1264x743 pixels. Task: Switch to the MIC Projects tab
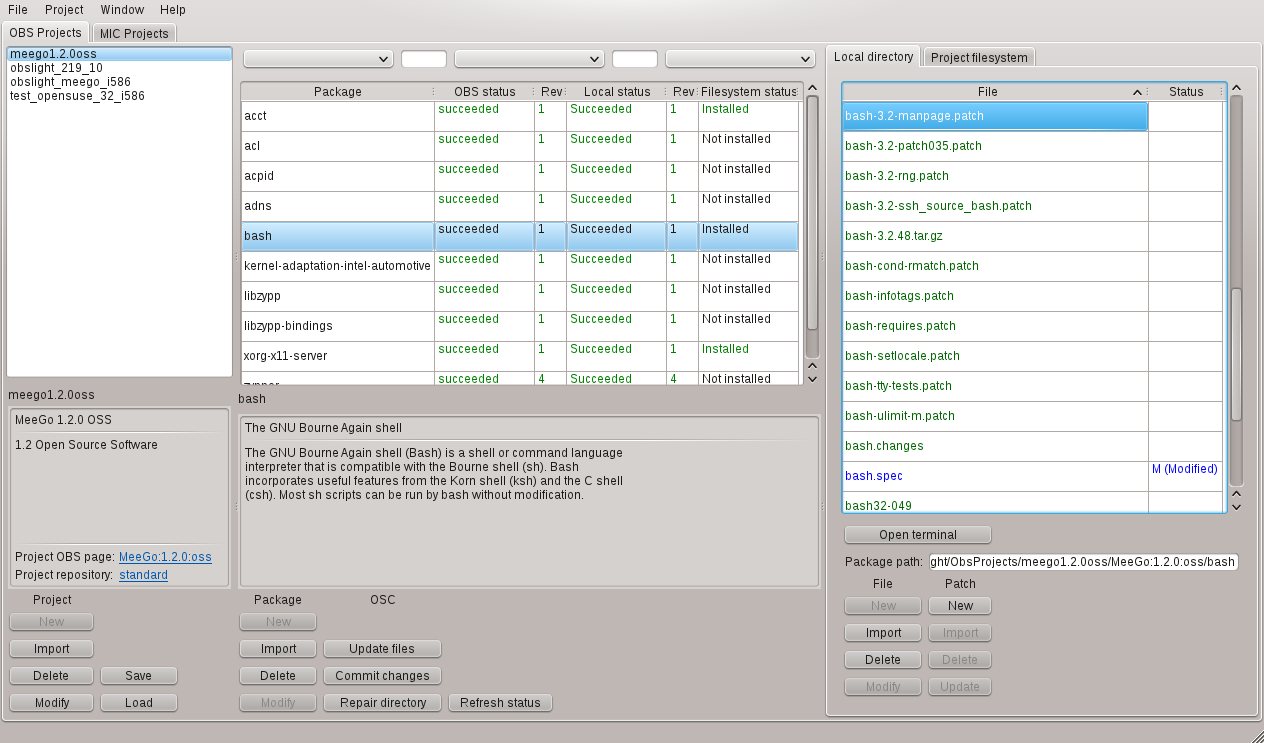coord(133,32)
